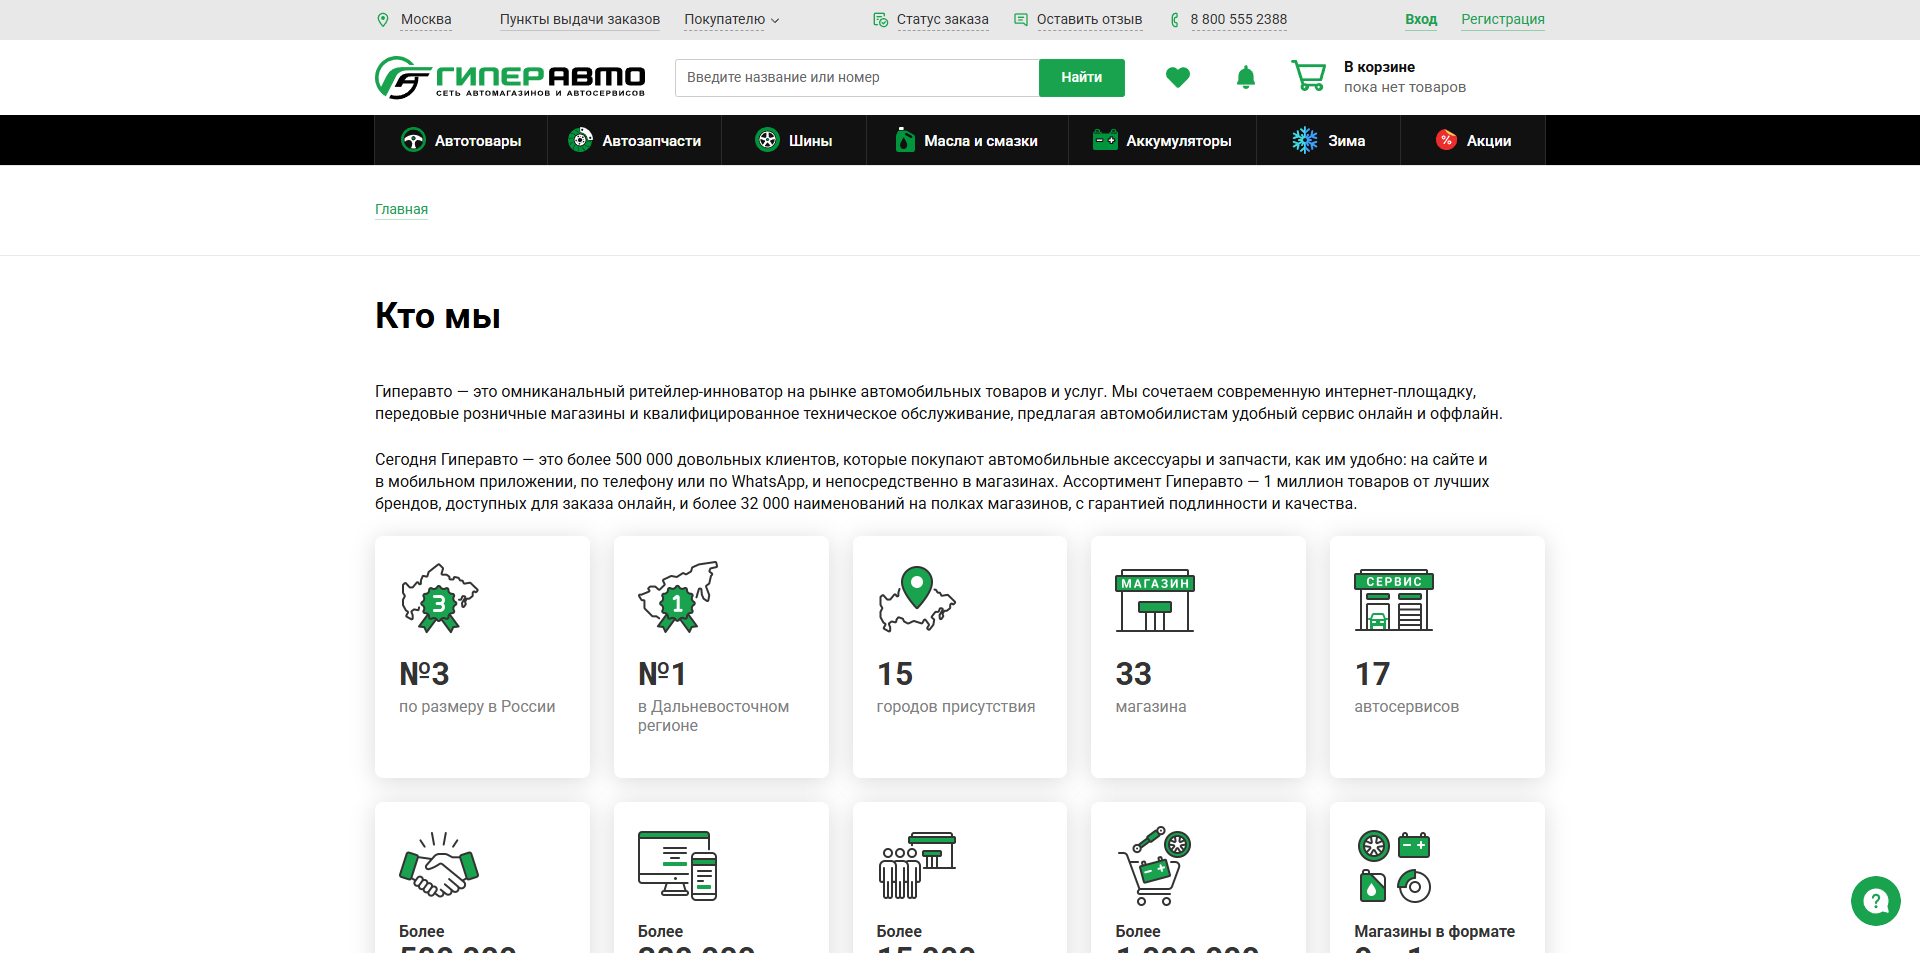The width and height of the screenshot is (1920, 953).
Task: Click the snowflake icon for Зима
Action: 1304,141
